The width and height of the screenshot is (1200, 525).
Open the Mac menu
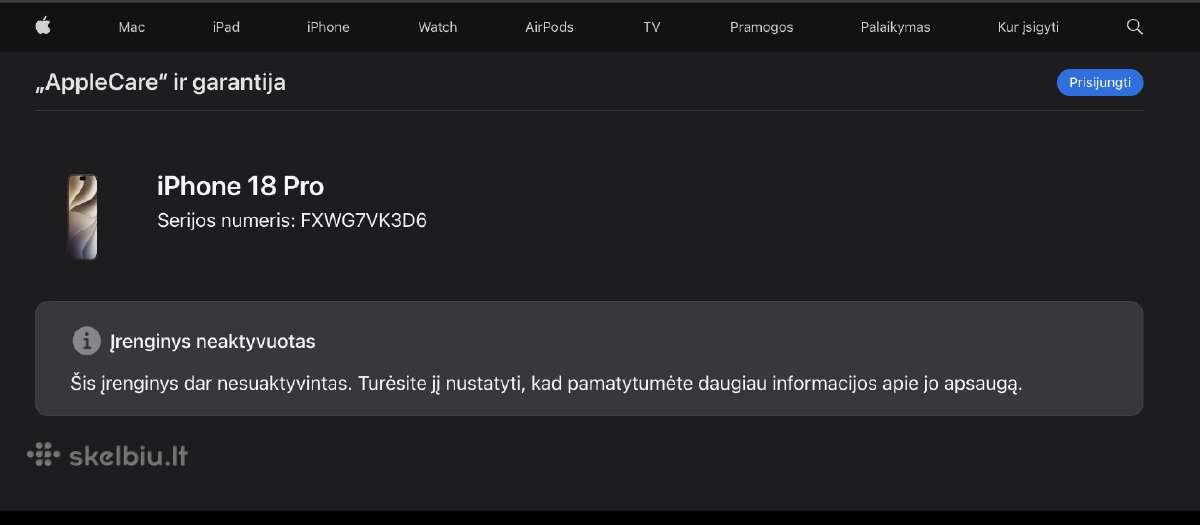tap(132, 27)
